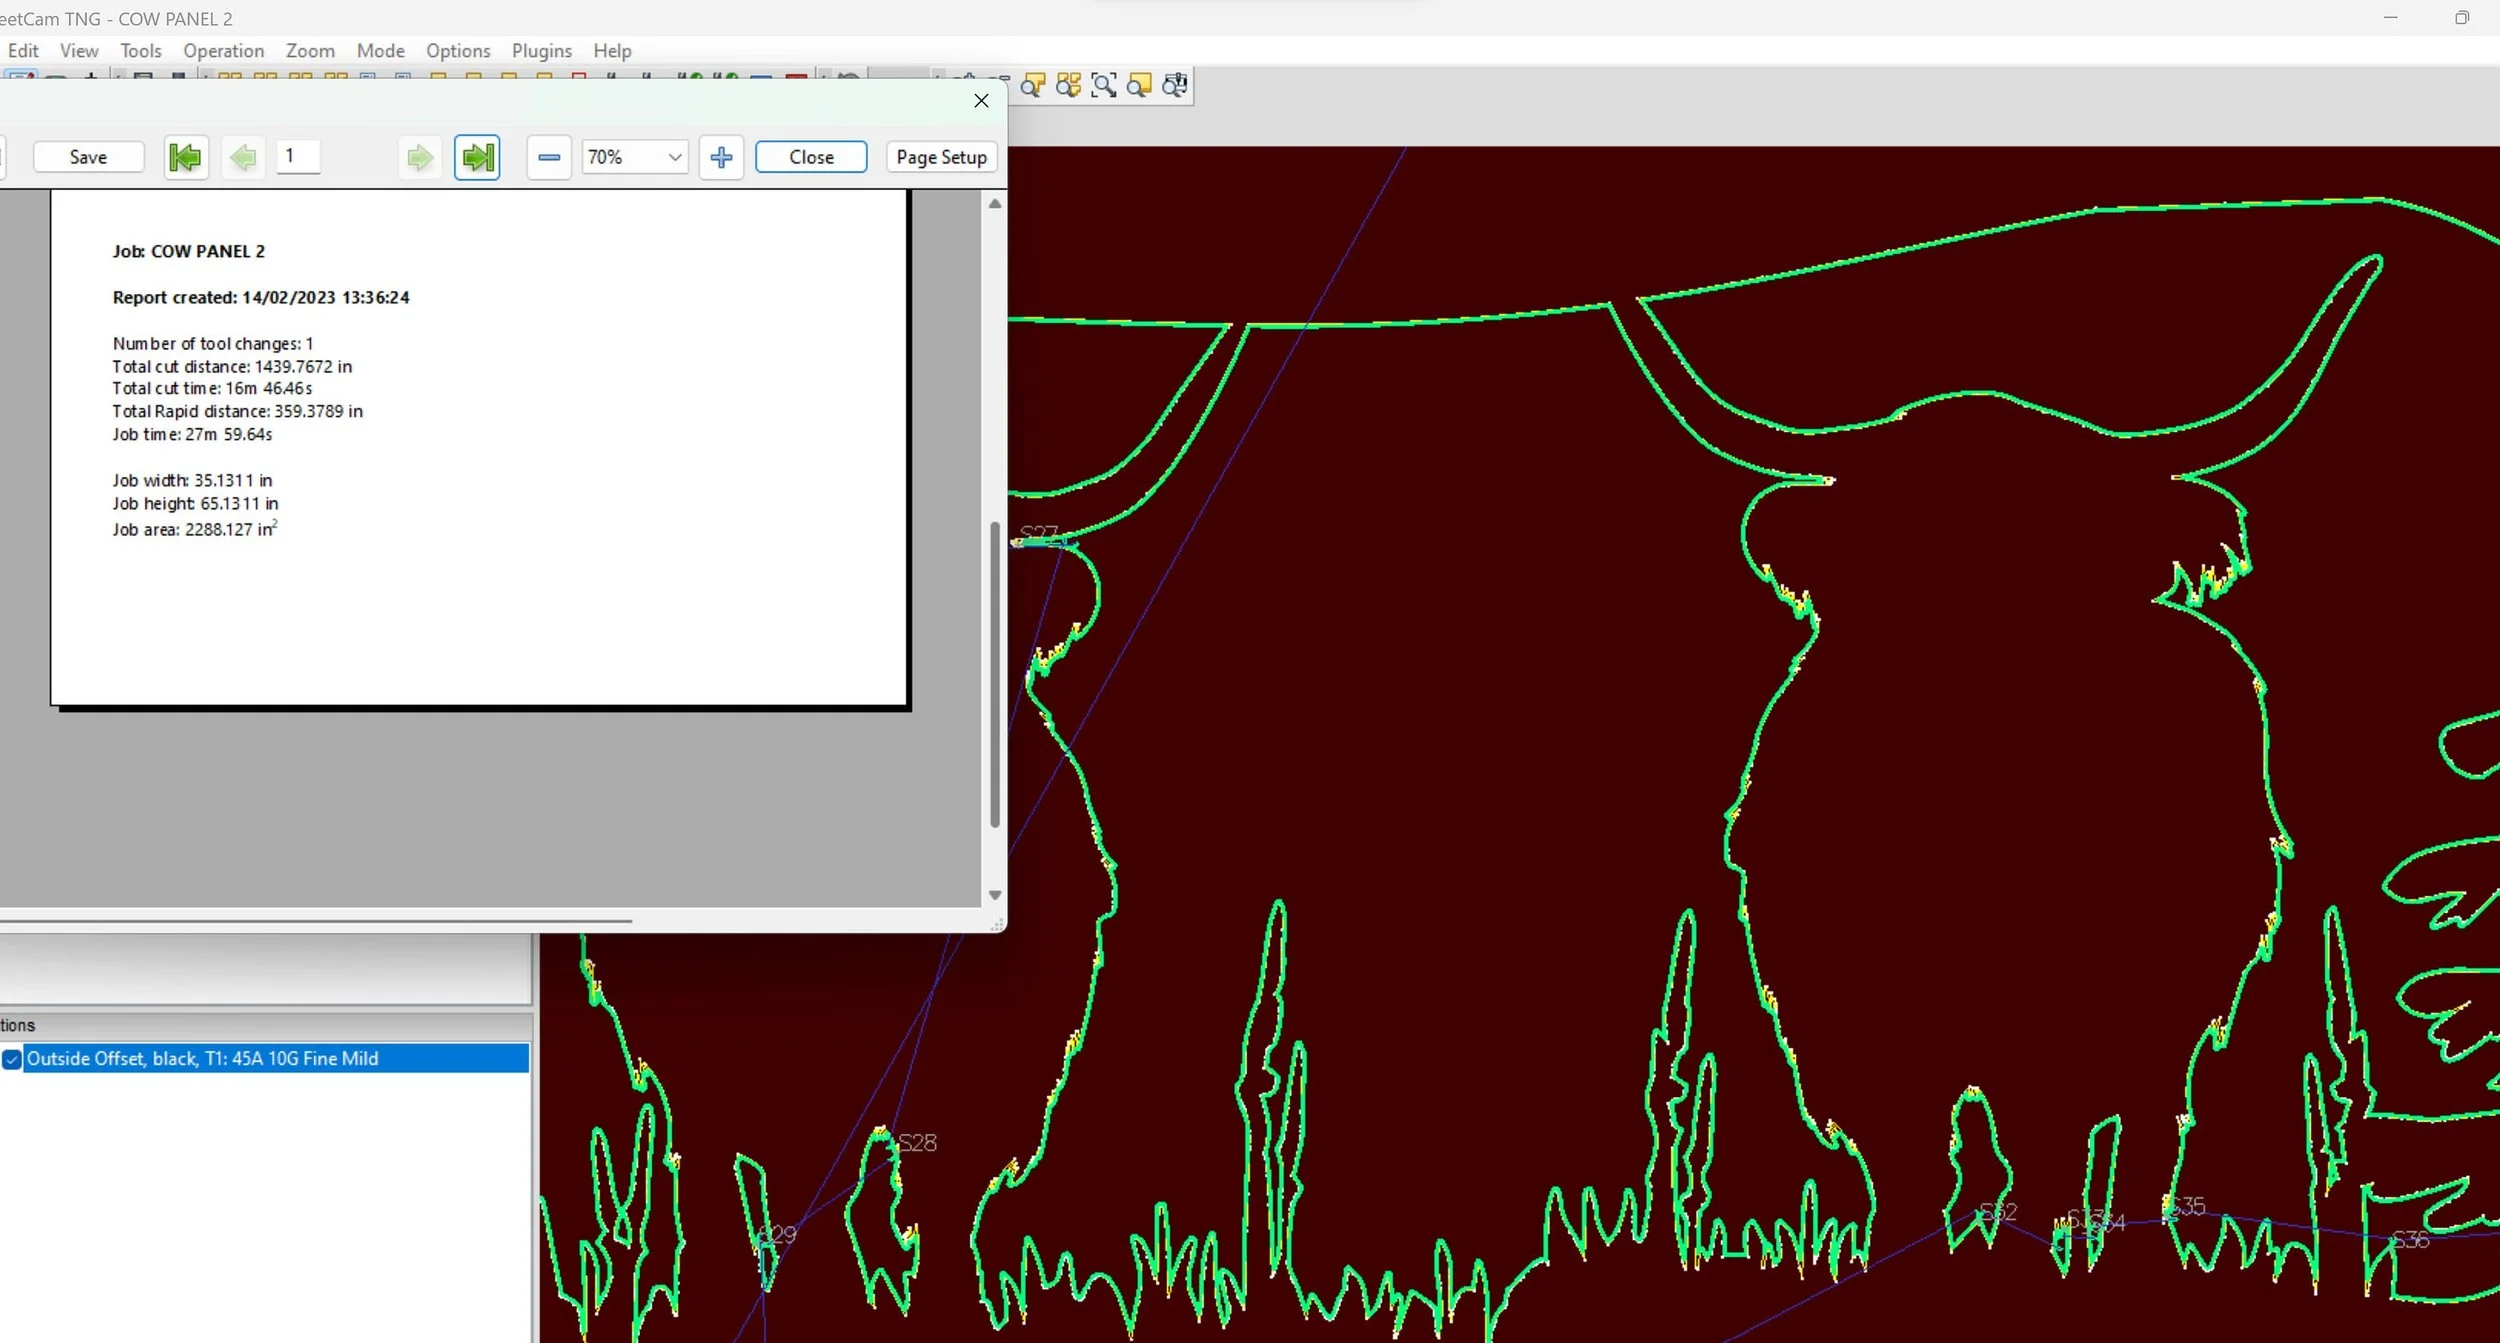Open the Edit menu
Image resolution: width=2500 pixels, height=1343 pixels.
coord(23,50)
